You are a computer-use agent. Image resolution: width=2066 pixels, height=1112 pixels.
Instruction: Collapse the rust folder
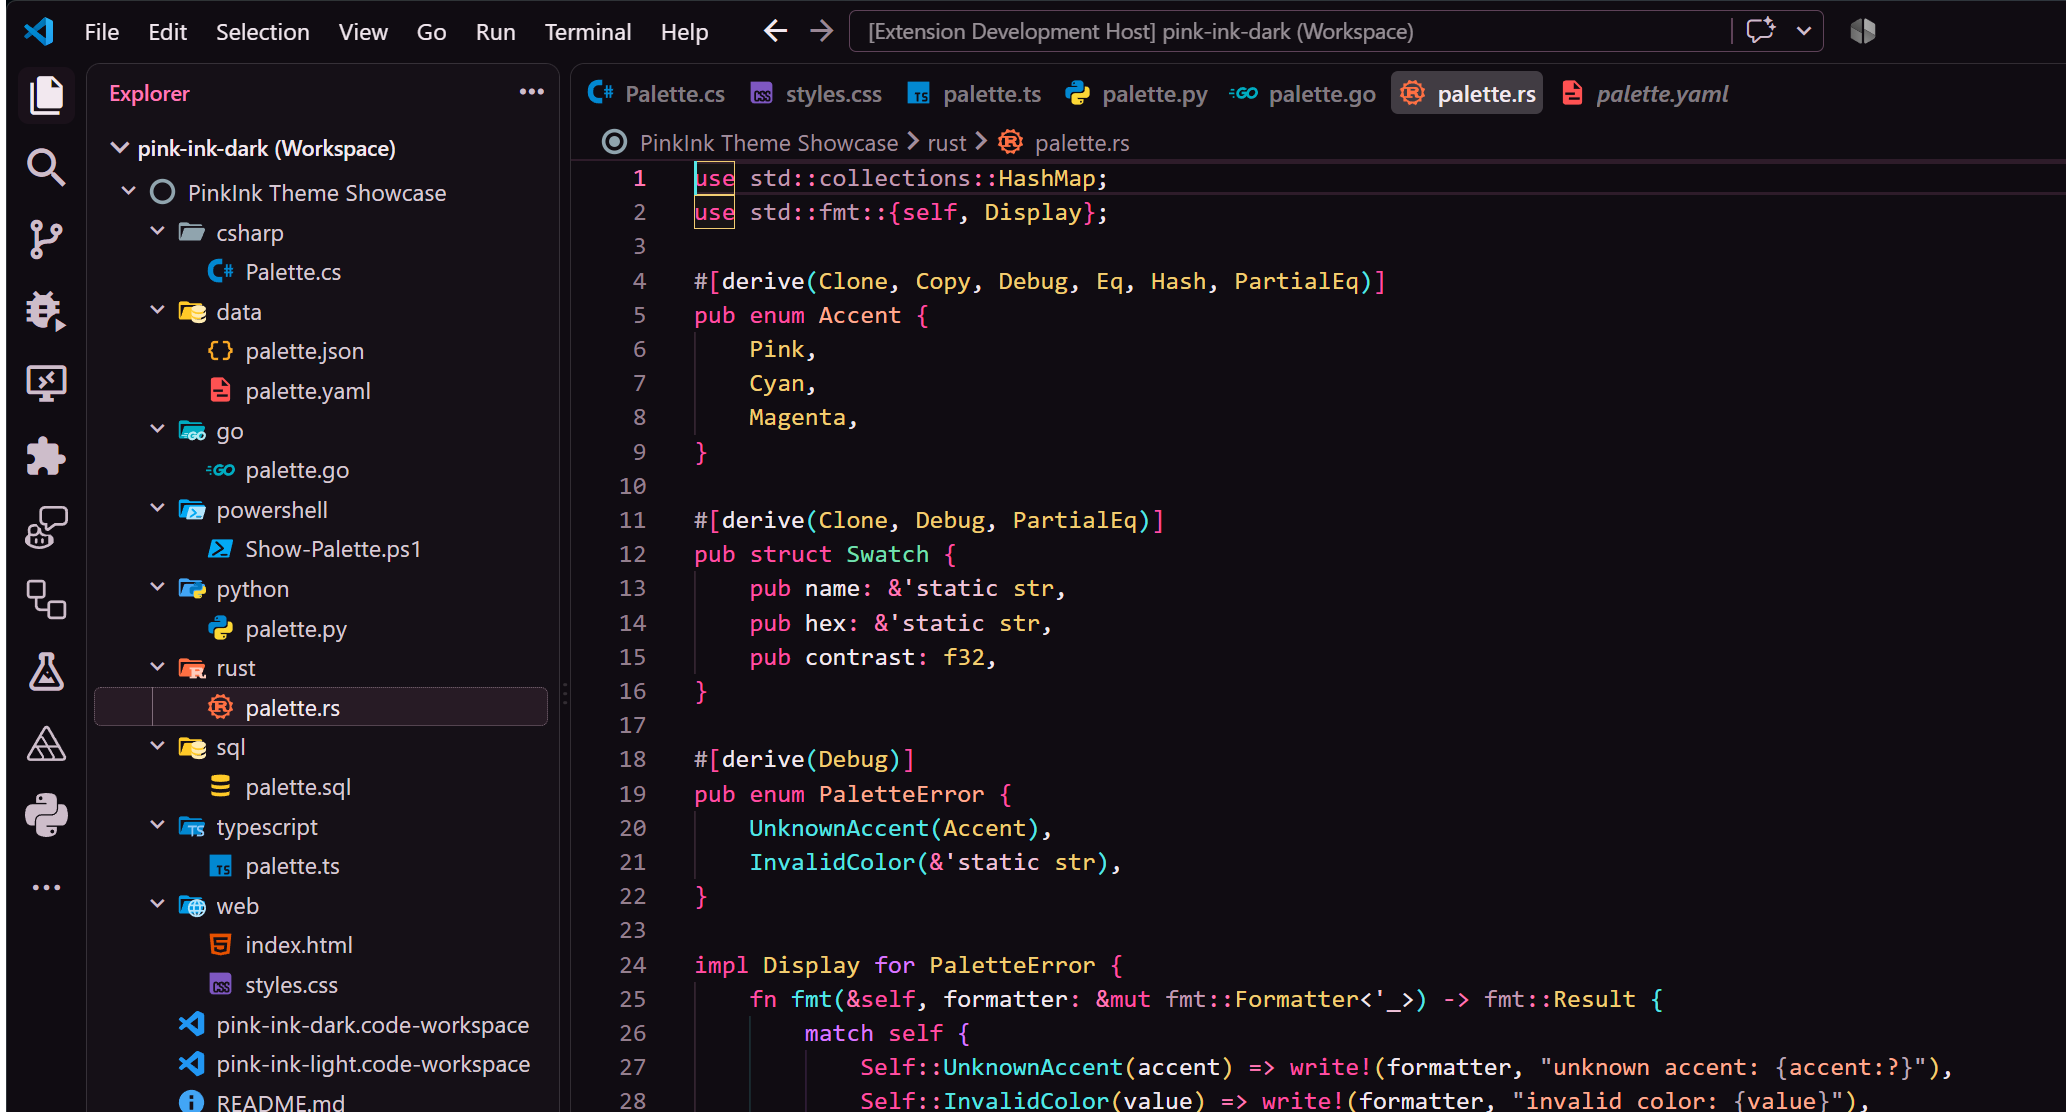(x=157, y=666)
